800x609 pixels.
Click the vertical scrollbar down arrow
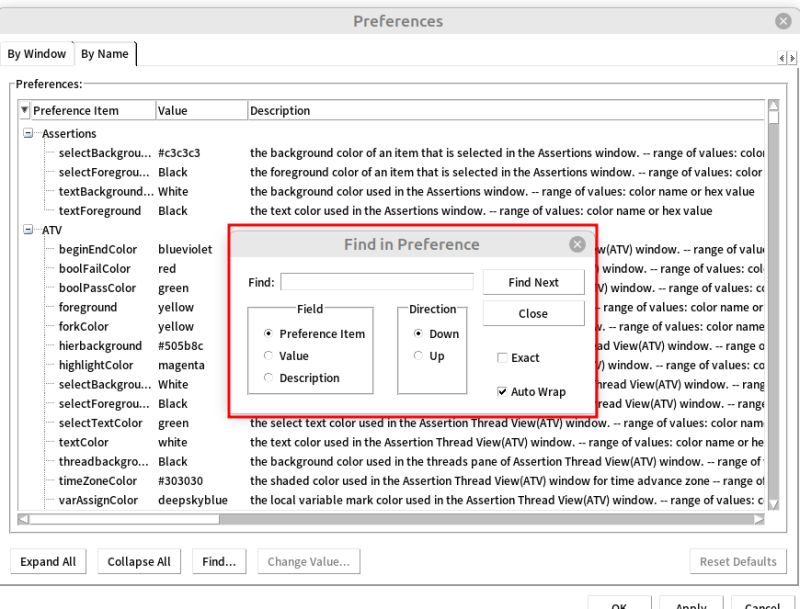pos(773,504)
